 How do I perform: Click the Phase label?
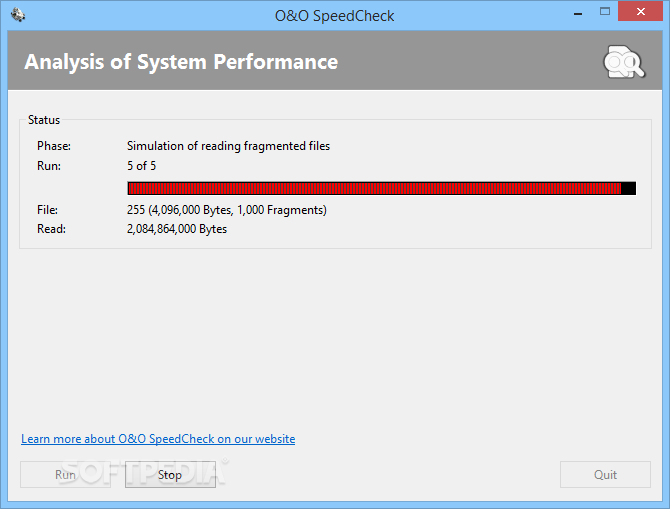54,146
